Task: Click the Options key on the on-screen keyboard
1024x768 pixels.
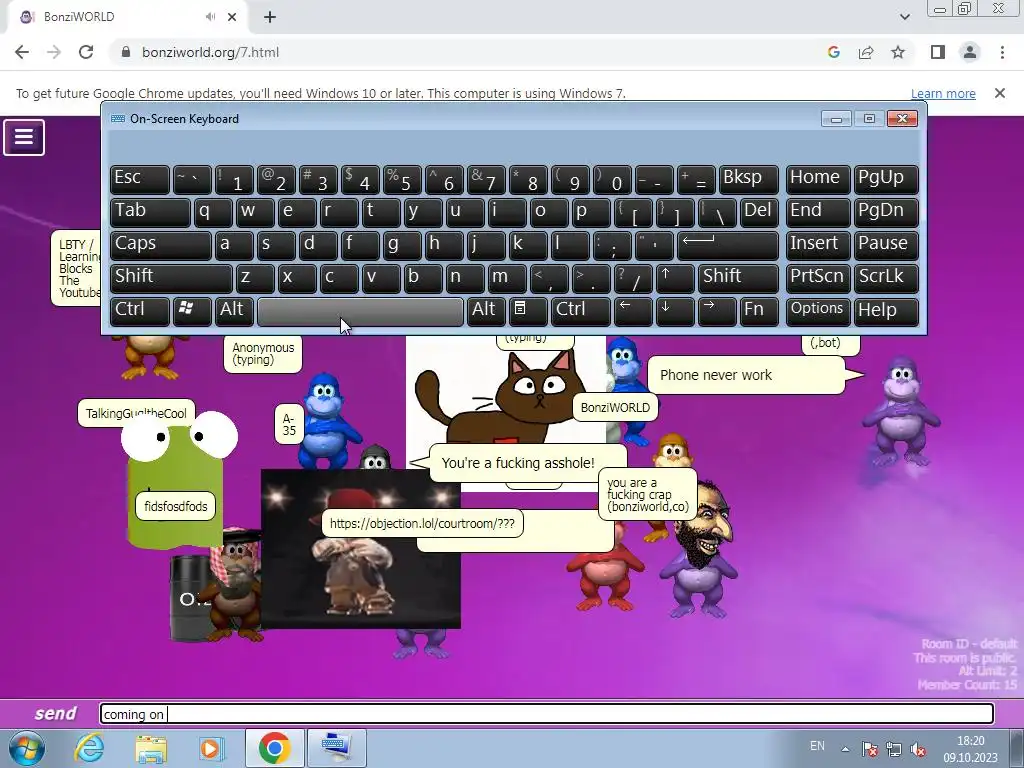Action: tap(818, 310)
